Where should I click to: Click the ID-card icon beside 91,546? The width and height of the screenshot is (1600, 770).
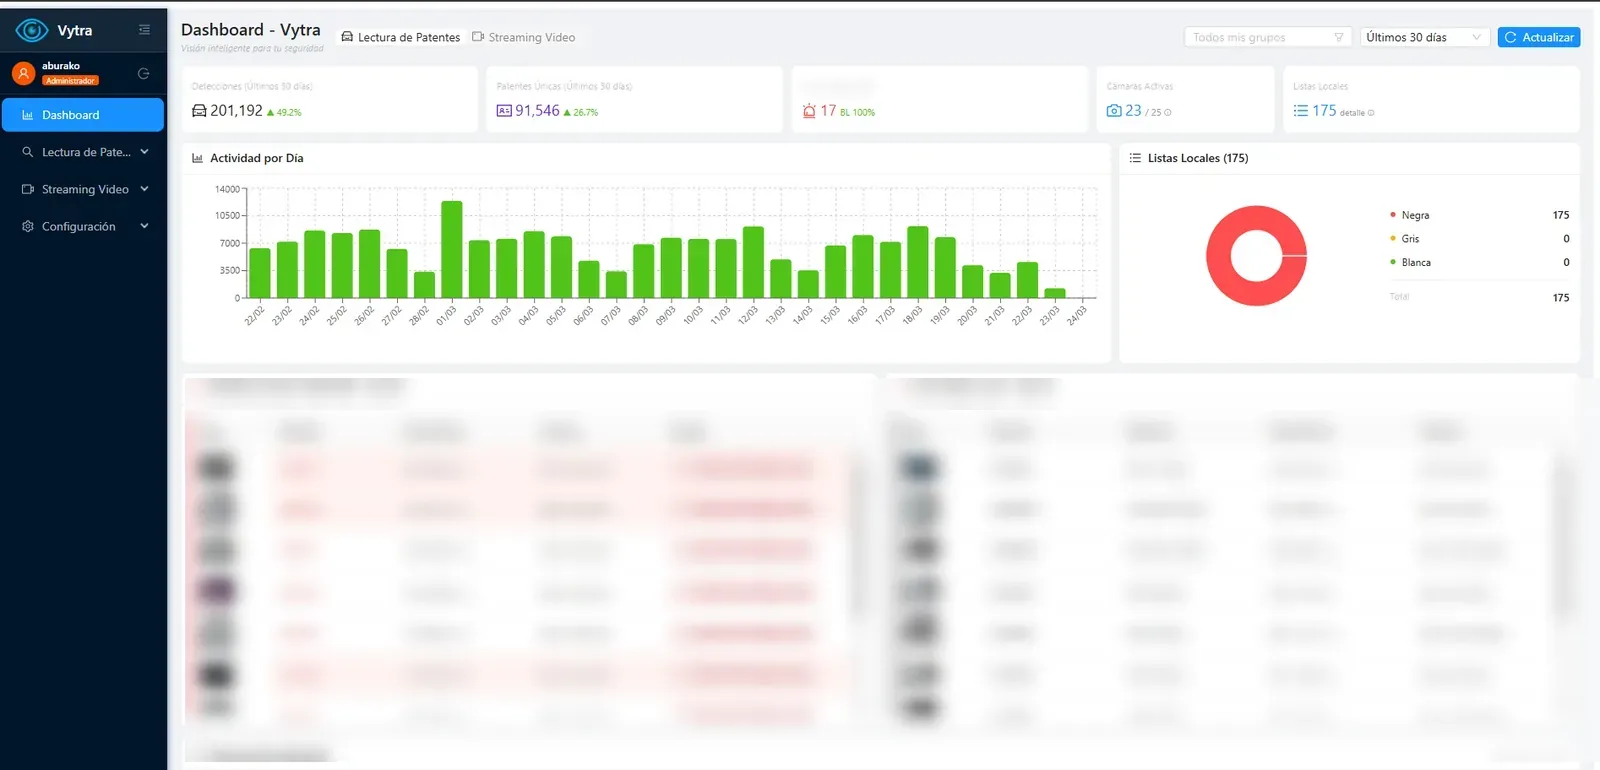[504, 111]
